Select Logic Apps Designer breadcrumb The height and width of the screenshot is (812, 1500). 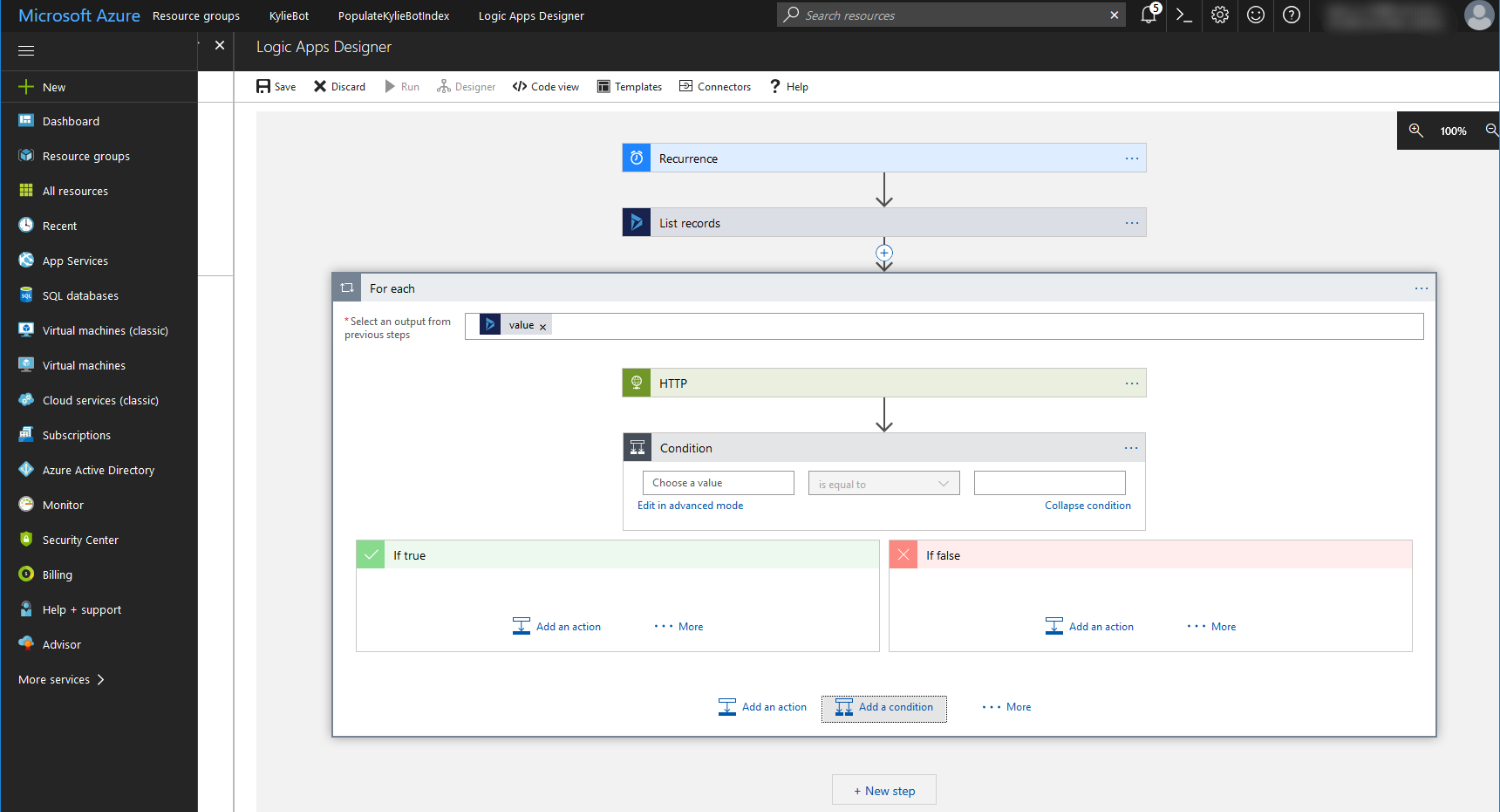(x=531, y=16)
